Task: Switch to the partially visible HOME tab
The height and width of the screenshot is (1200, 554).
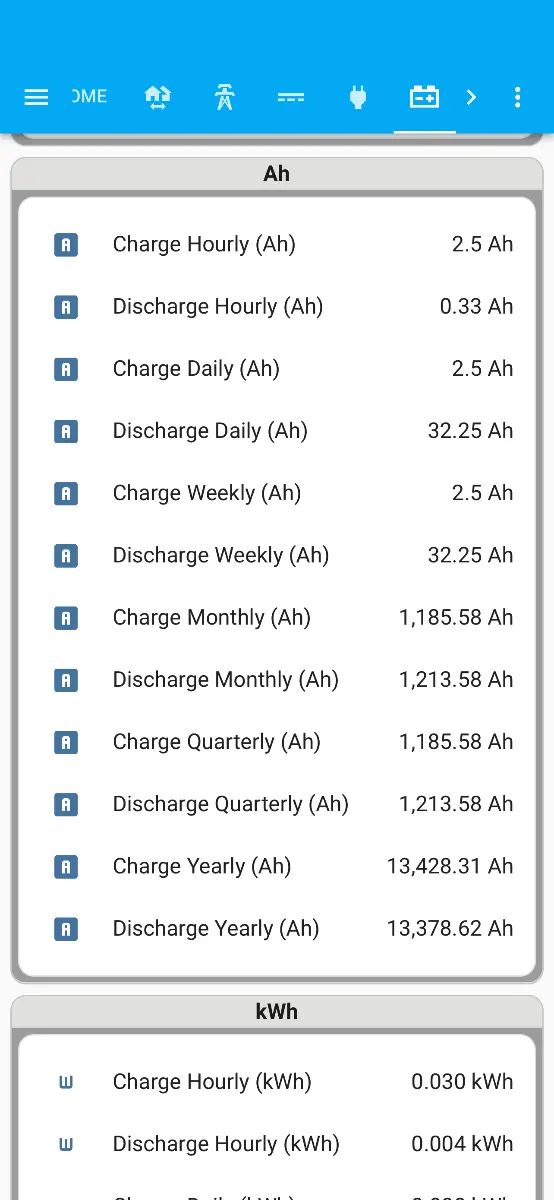Action: pos(89,97)
